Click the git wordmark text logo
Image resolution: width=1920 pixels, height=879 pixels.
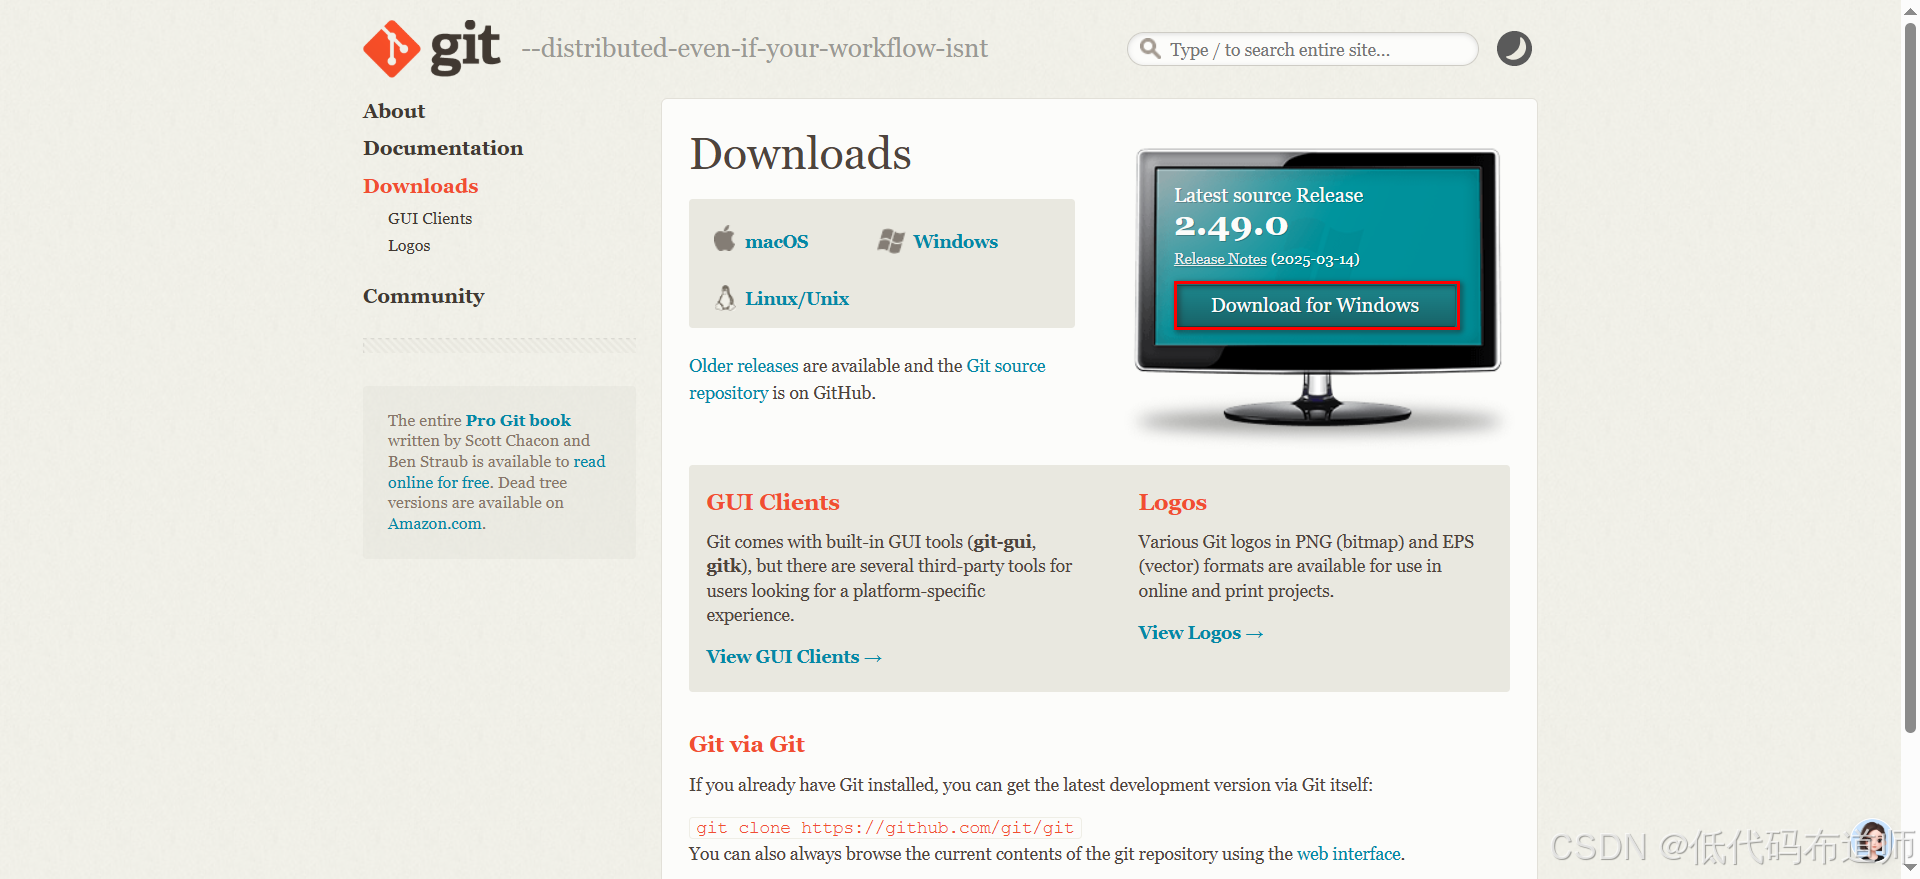pyautogui.click(x=465, y=47)
